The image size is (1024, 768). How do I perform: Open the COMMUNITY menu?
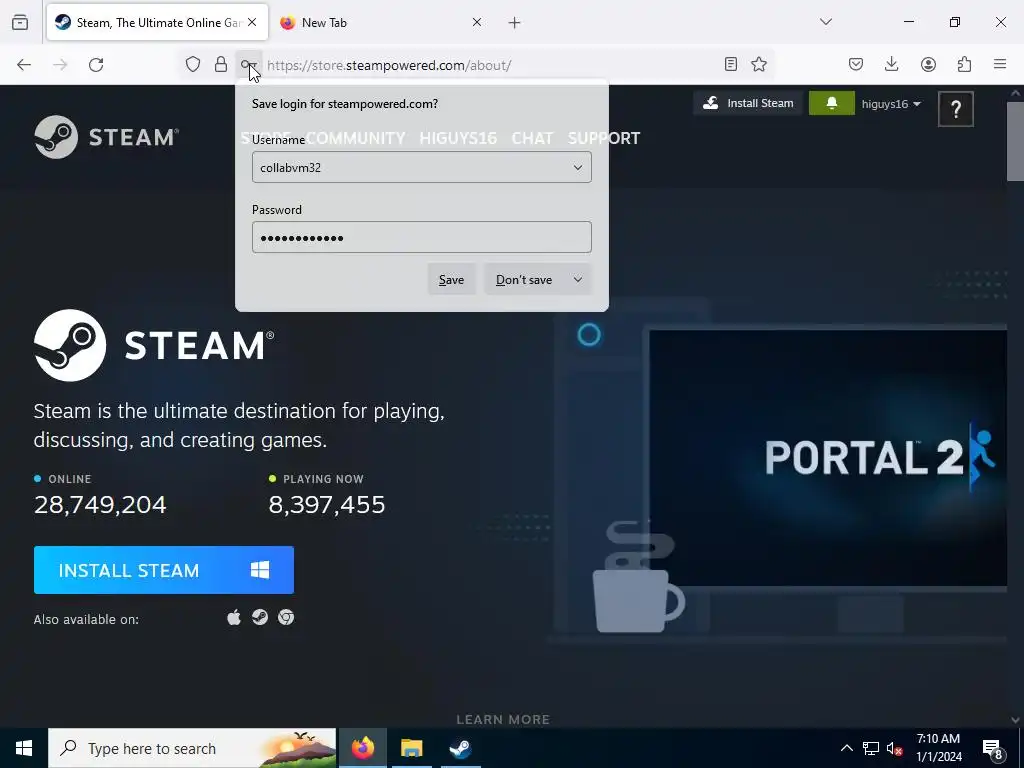pyautogui.click(x=356, y=138)
